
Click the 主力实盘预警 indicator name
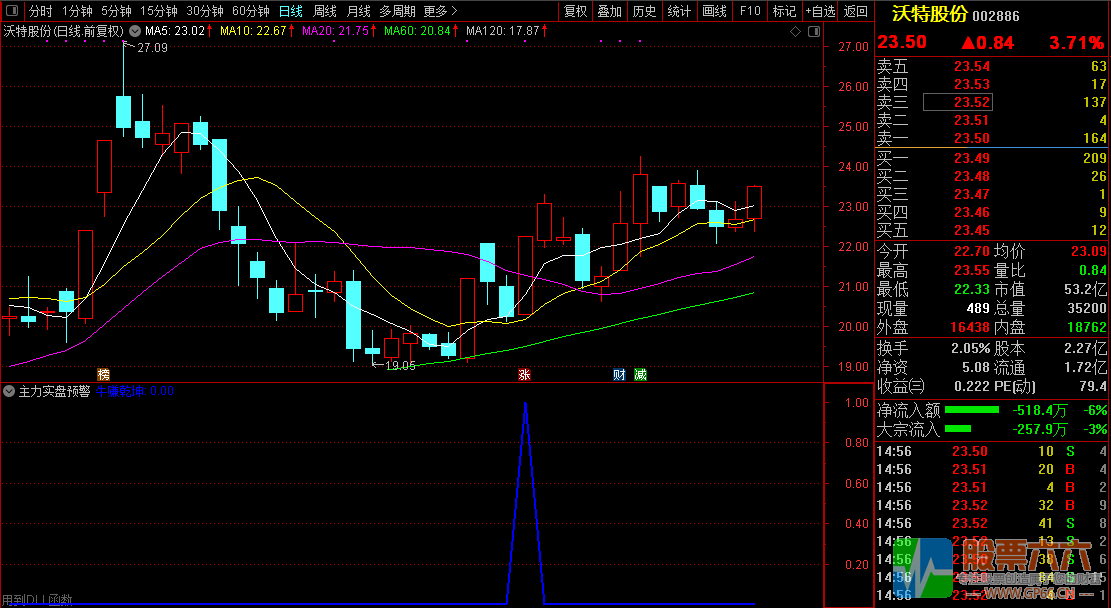coord(55,391)
